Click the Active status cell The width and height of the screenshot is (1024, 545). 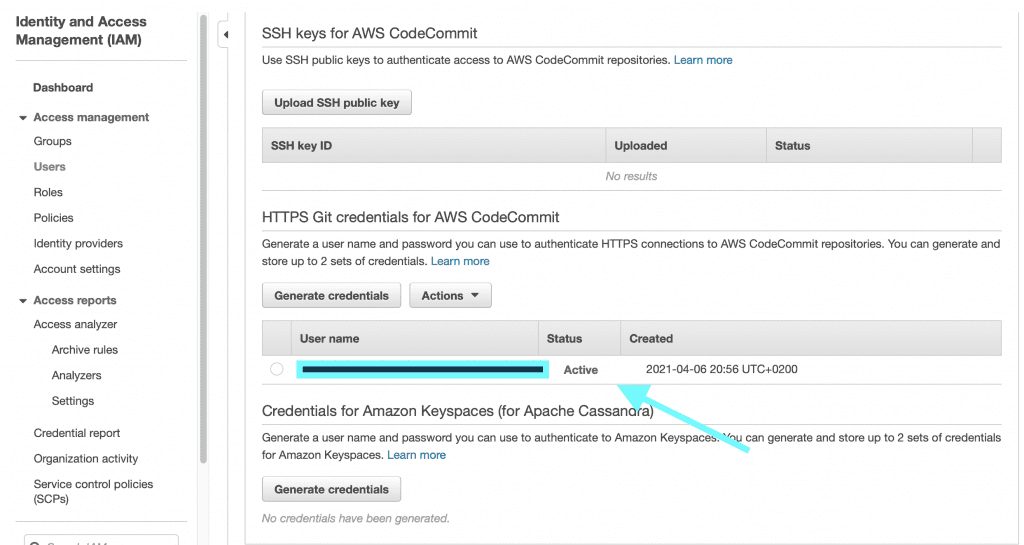click(x=581, y=369)
